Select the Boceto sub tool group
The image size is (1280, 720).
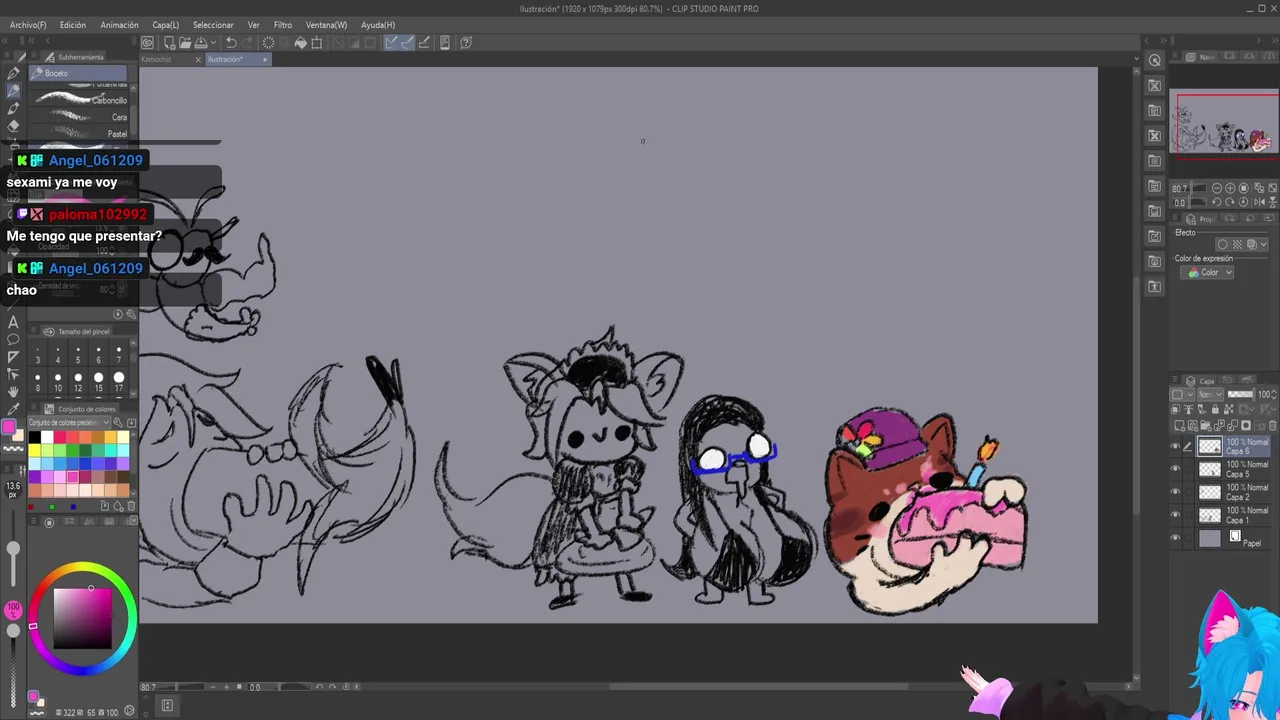tap(78, 73)
